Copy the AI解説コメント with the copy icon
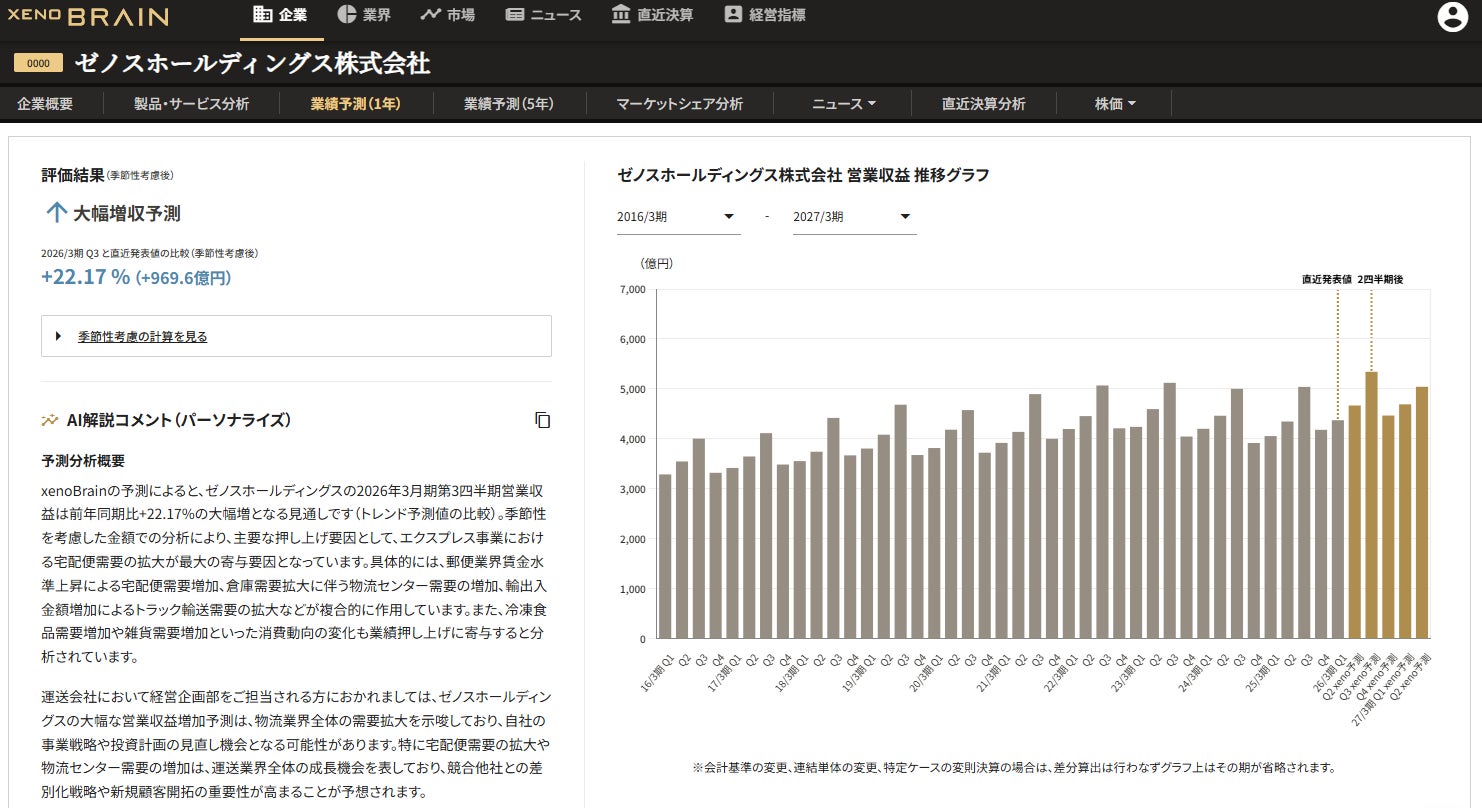The image size is (1482, 808). (x=542, y=420)
